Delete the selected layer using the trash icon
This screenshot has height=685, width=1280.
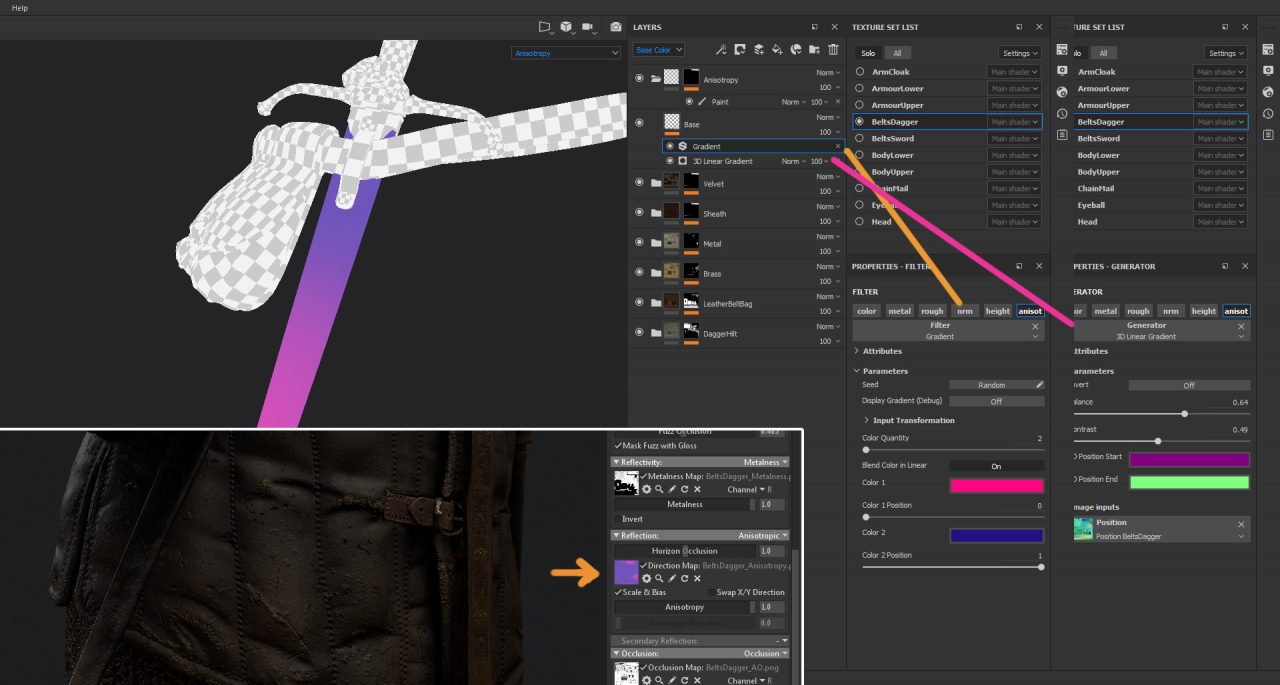click(833, 49)
